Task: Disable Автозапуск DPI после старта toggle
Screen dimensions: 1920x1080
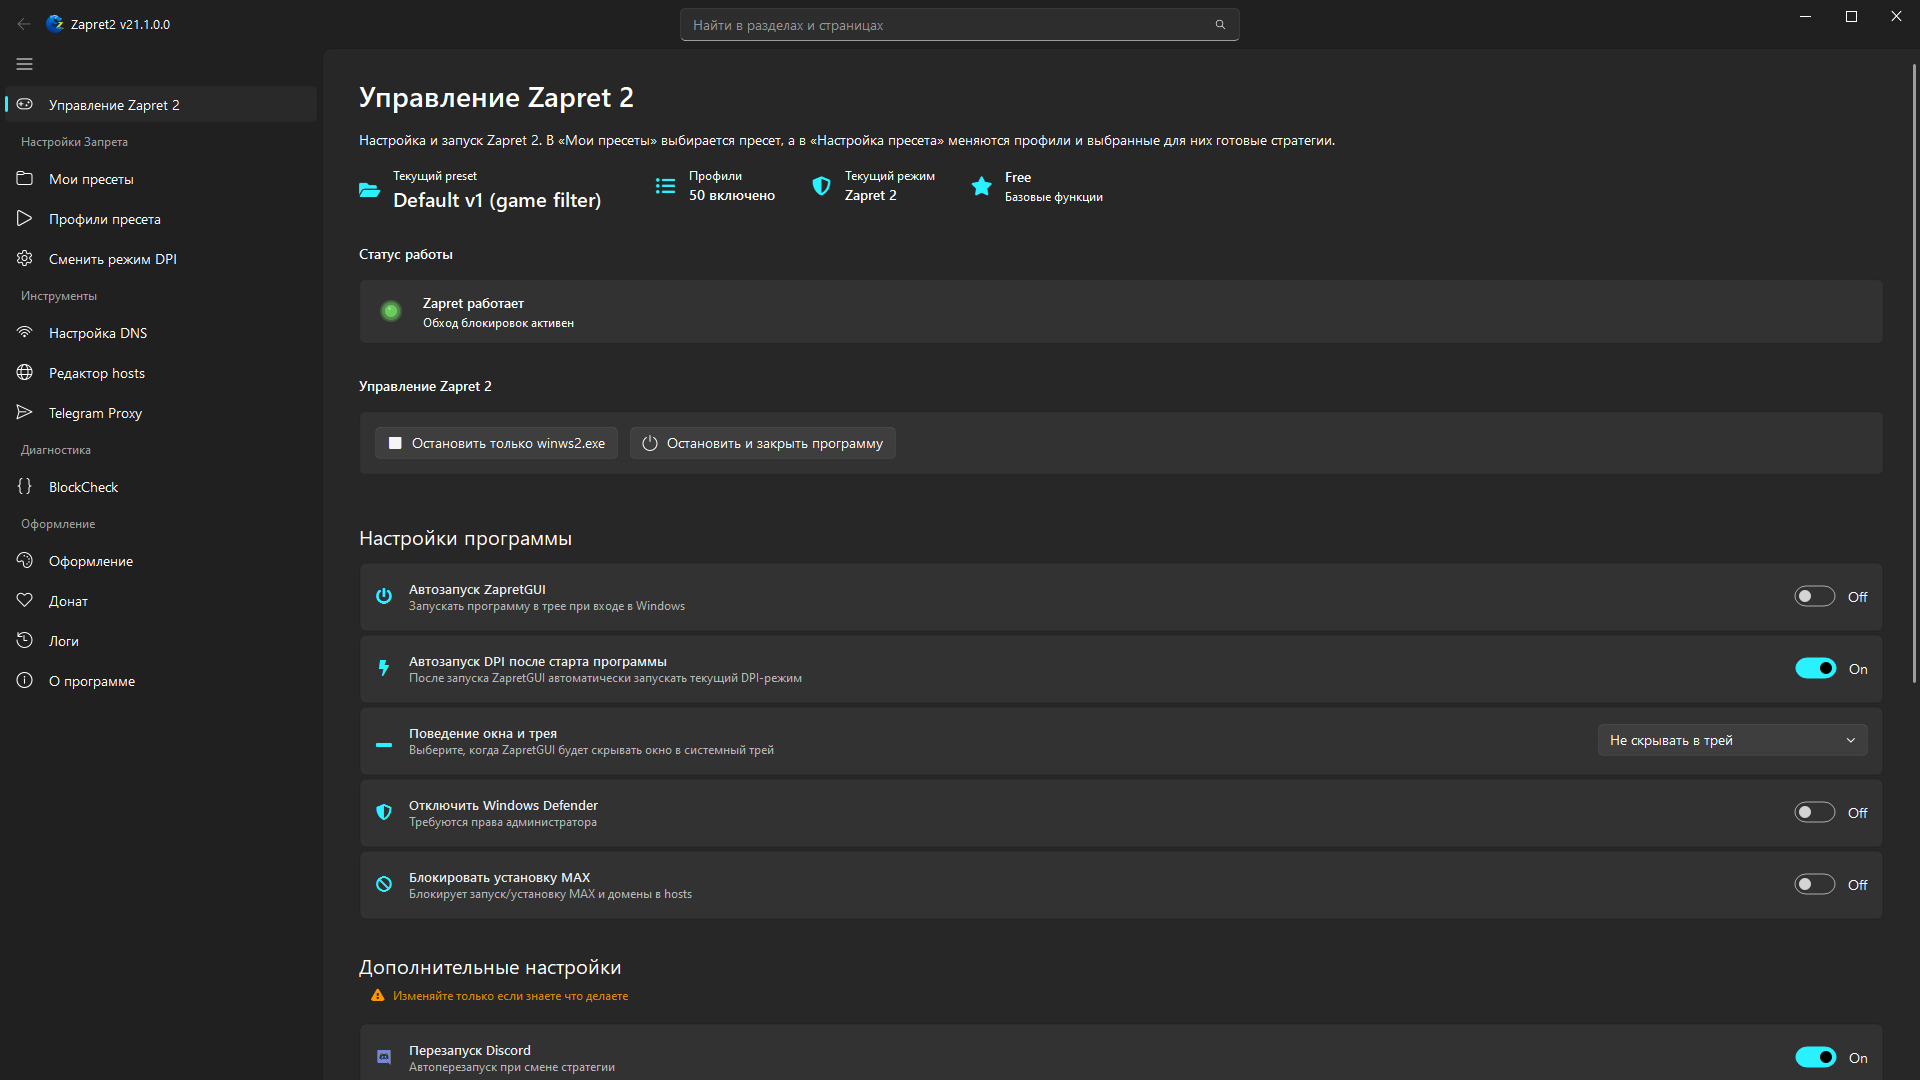Action: click(1815, 669)
